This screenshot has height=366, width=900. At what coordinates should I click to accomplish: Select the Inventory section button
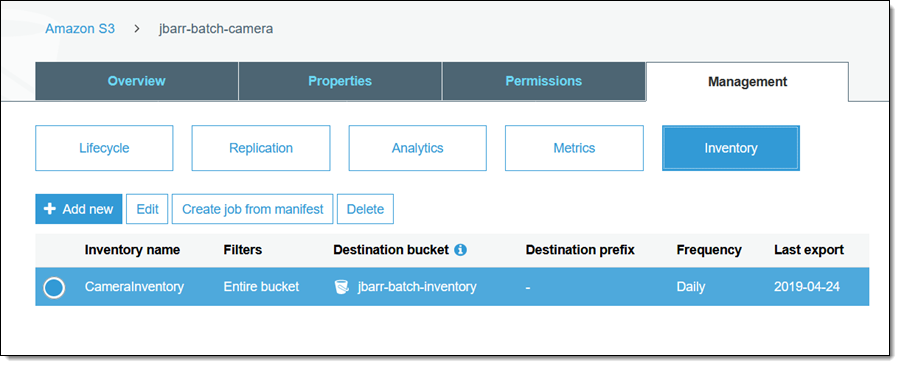click(x=731, y=148)
